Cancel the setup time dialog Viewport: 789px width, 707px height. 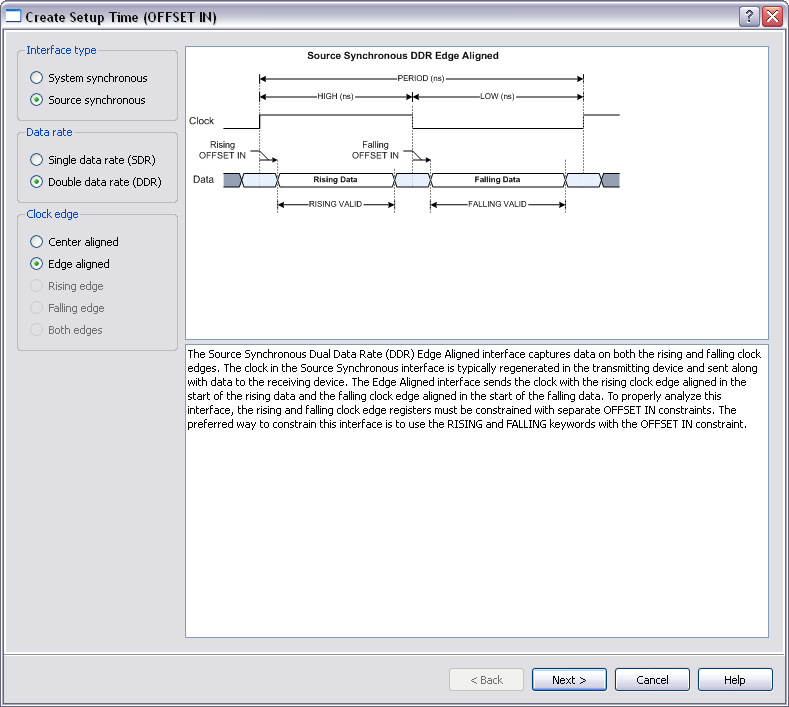point(652,680)
